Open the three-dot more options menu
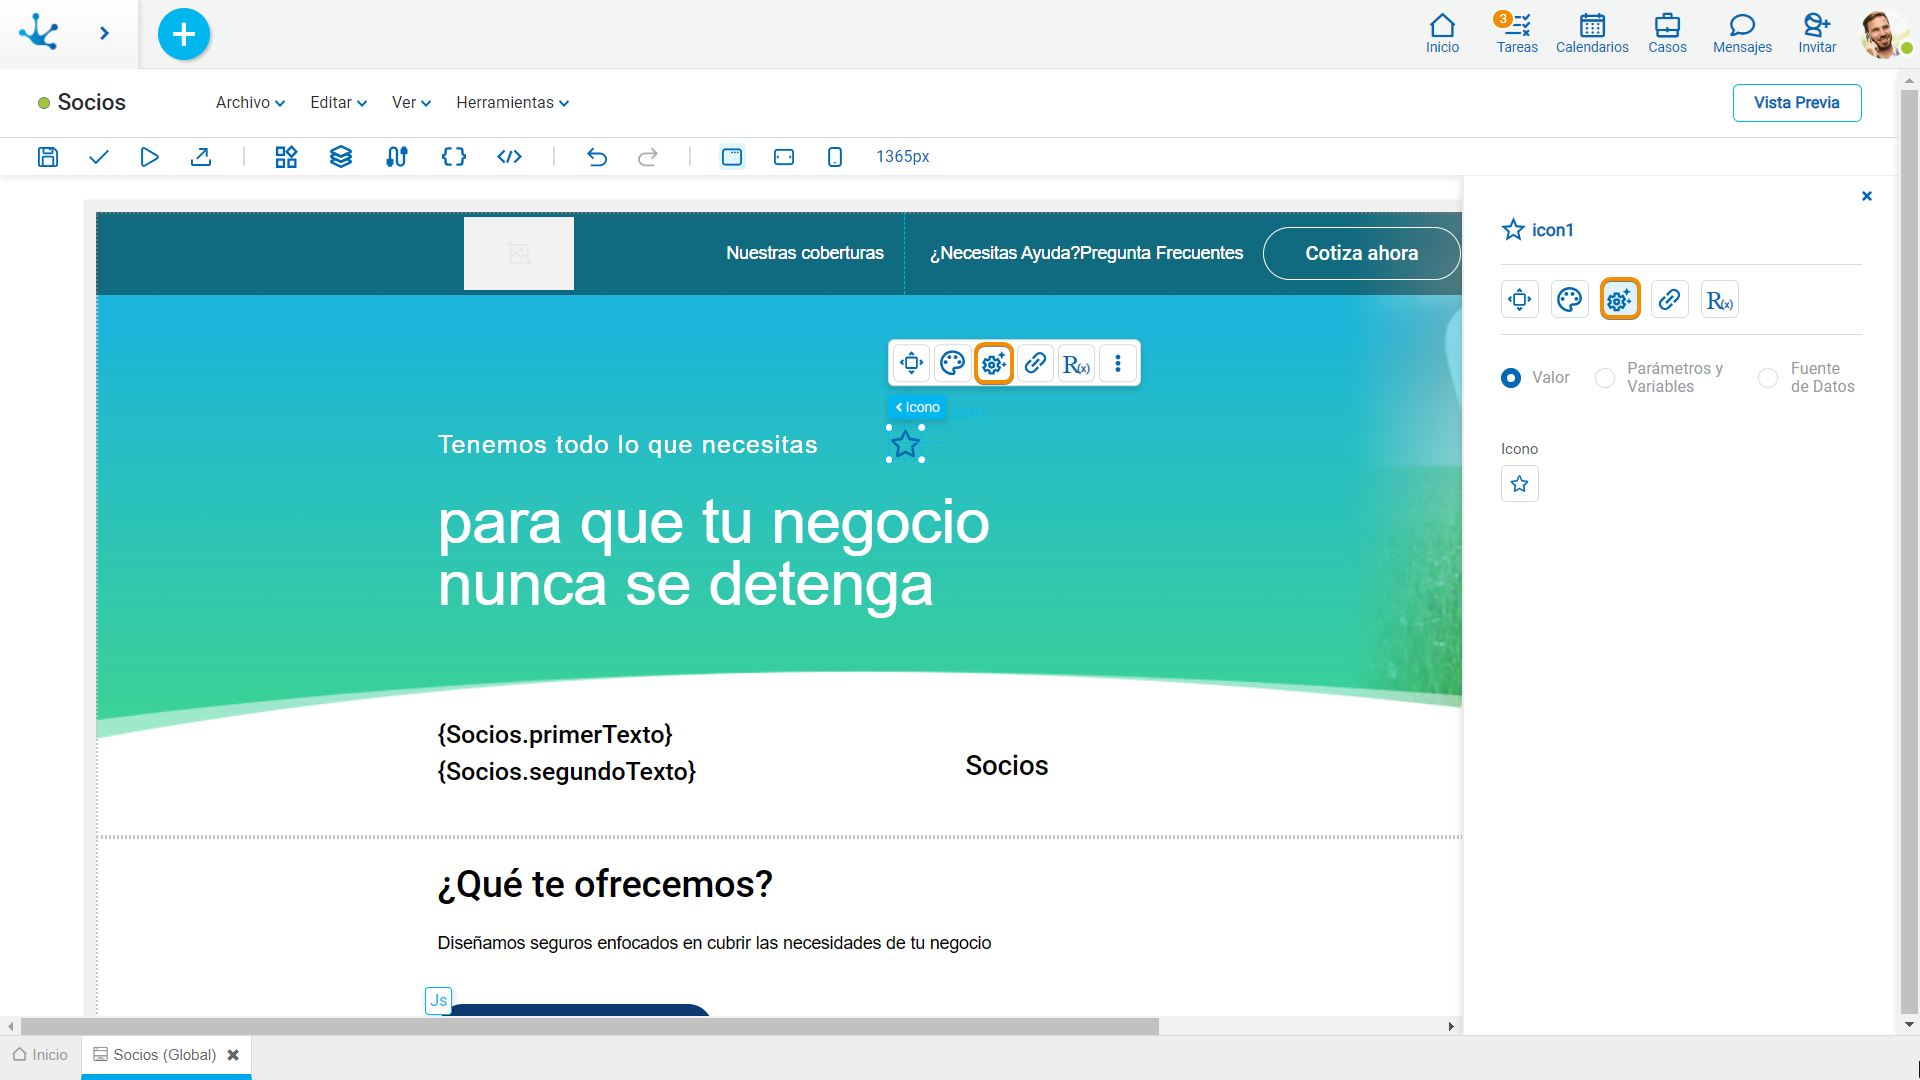 pyautogui.click(x=1118, y=363)
